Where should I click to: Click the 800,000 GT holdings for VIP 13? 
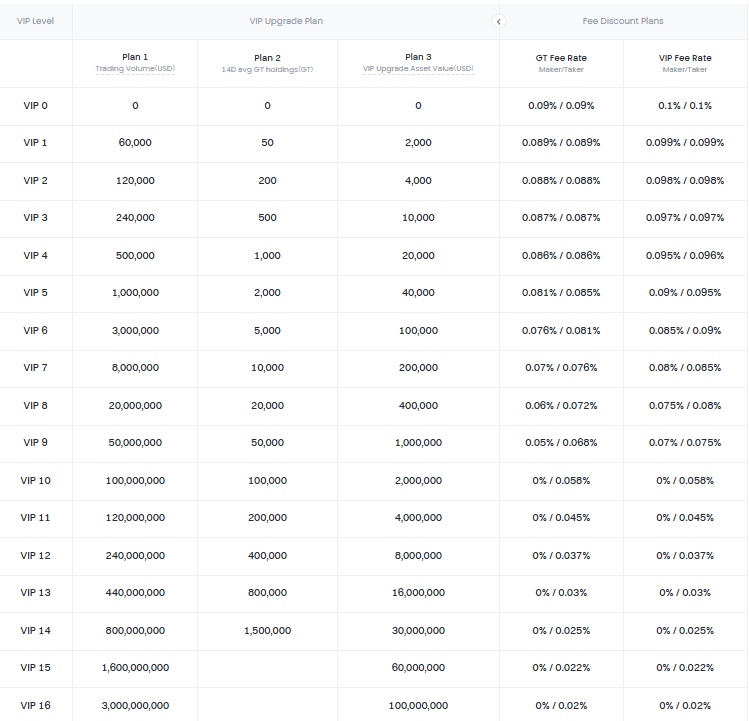(x=268, y=592)
